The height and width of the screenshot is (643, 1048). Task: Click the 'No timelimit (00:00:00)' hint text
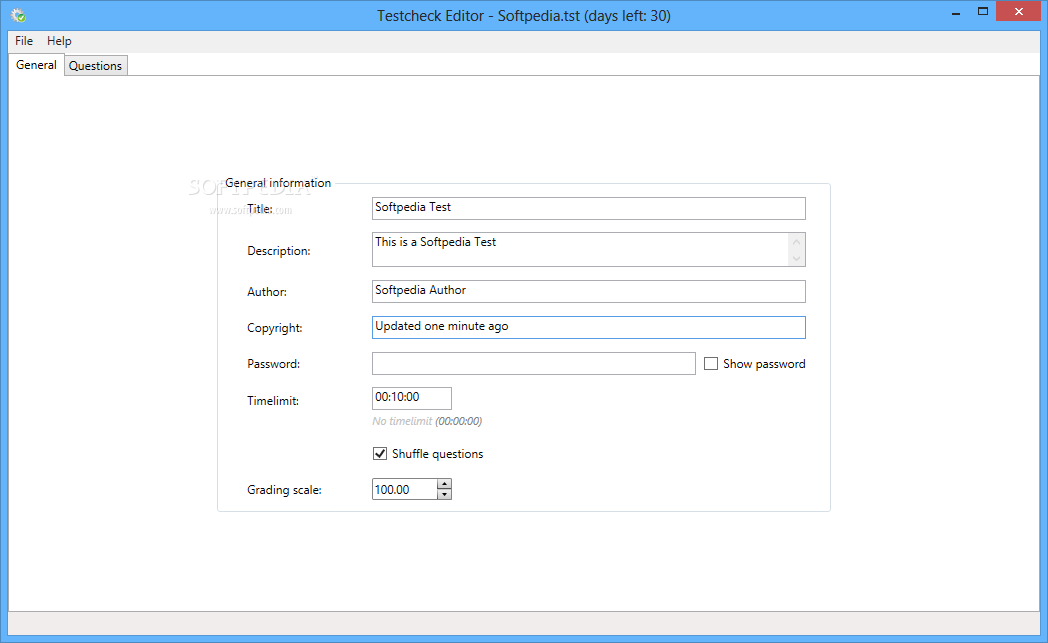427,421
